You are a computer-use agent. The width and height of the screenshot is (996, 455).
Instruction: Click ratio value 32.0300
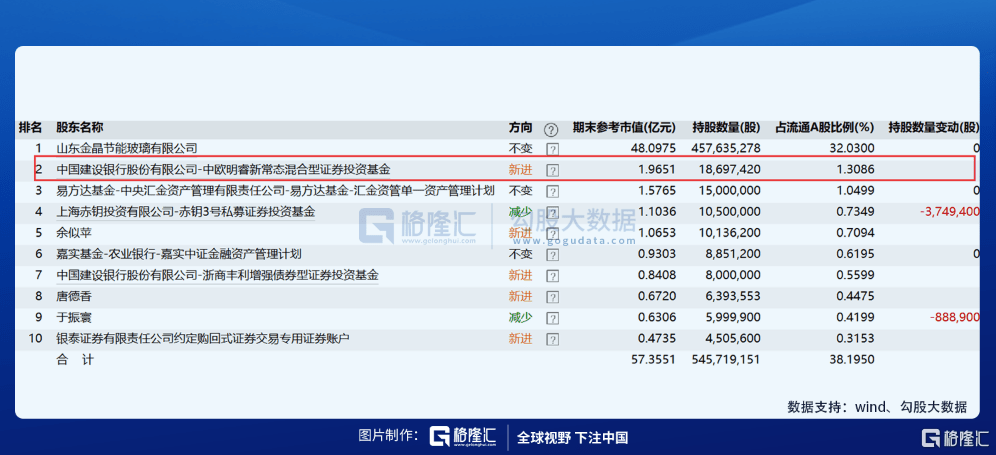[851, 148]
